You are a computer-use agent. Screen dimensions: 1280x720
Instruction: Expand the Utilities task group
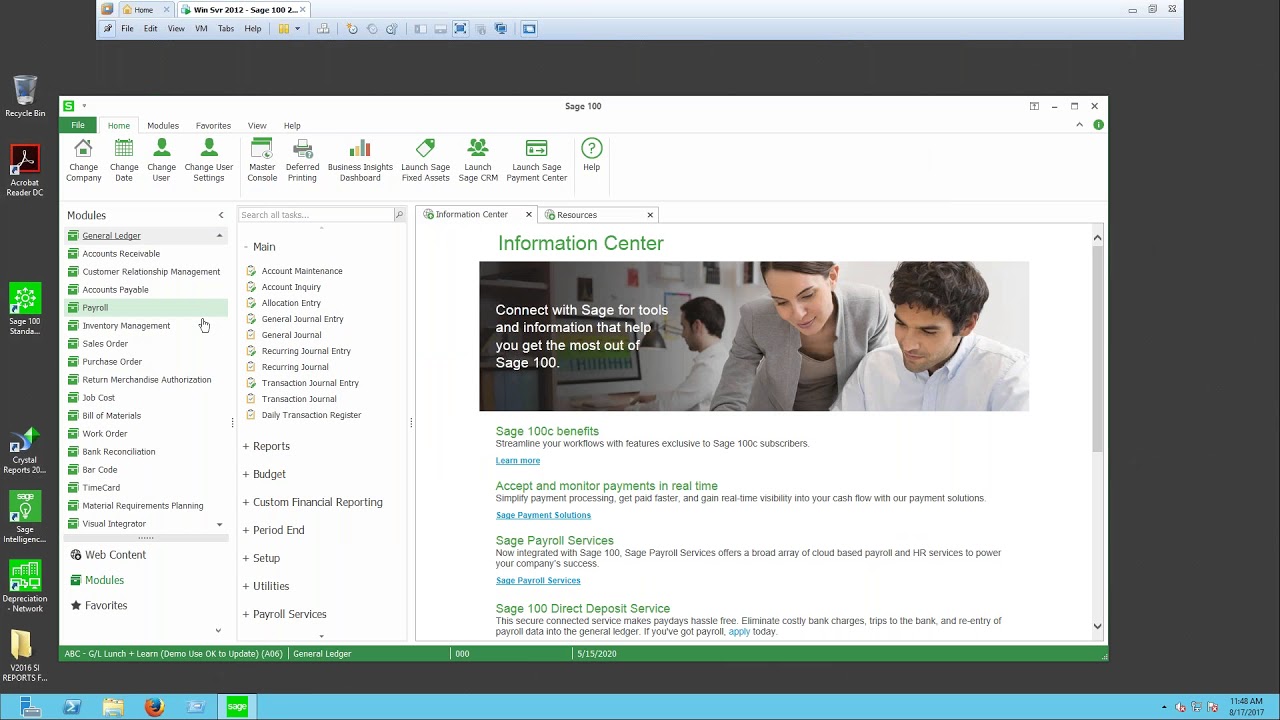(x=246, y=586)
